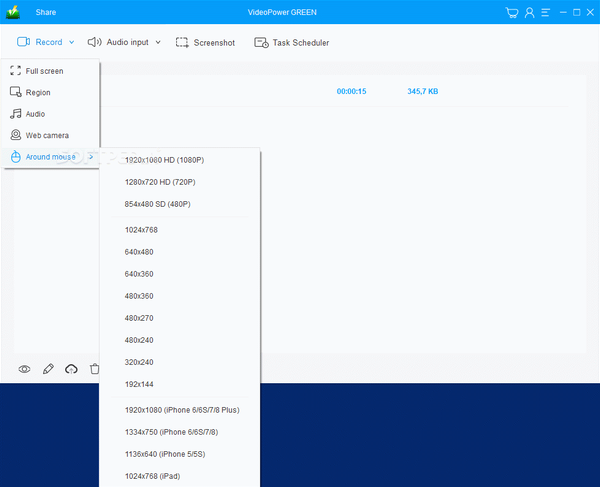
Task: Expand the Around mouse submenu chevron
Action: 91,157
